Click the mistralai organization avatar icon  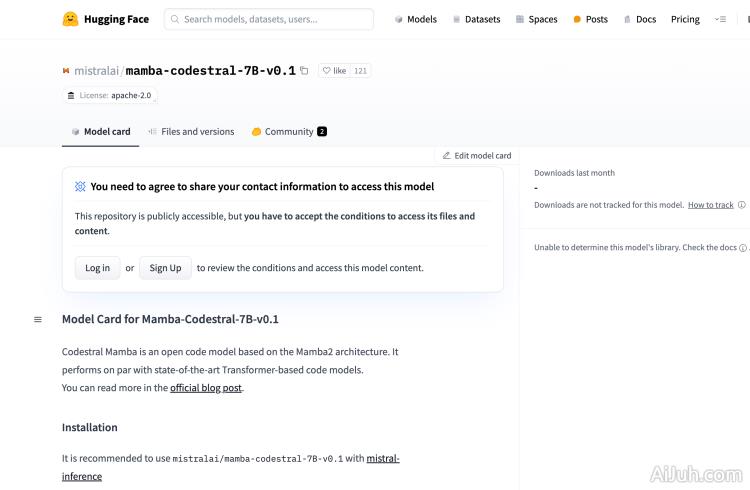coord(66,72)
